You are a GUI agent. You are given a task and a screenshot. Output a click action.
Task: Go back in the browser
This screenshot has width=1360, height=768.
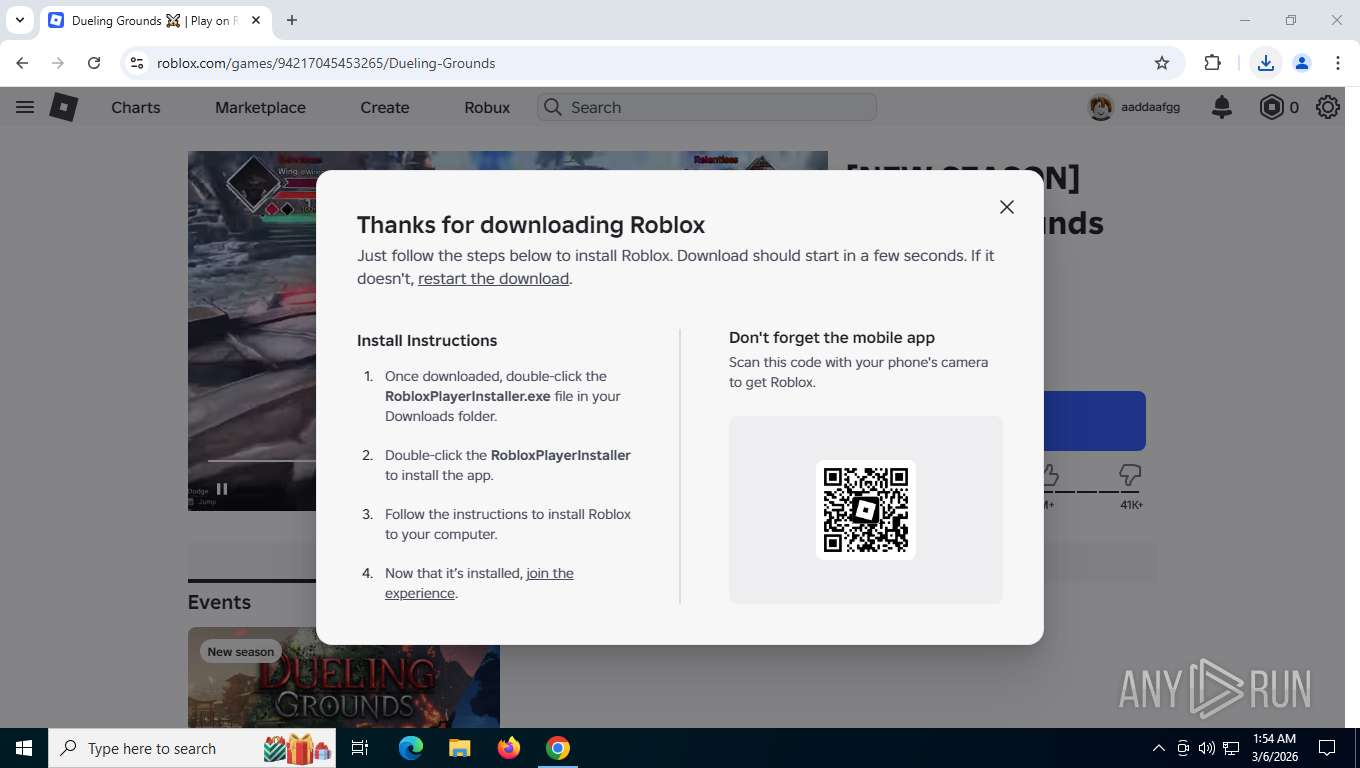point(22,63)
